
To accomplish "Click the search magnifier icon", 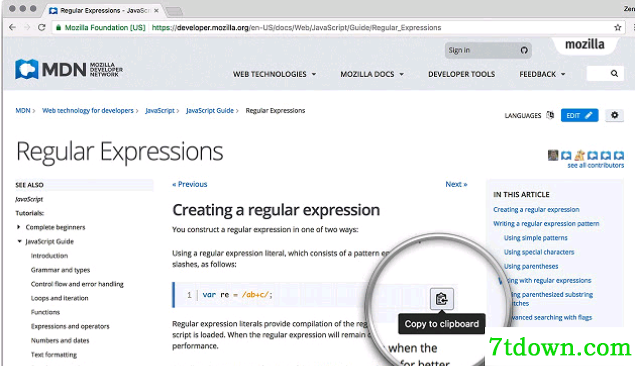I will click(614, 74).
